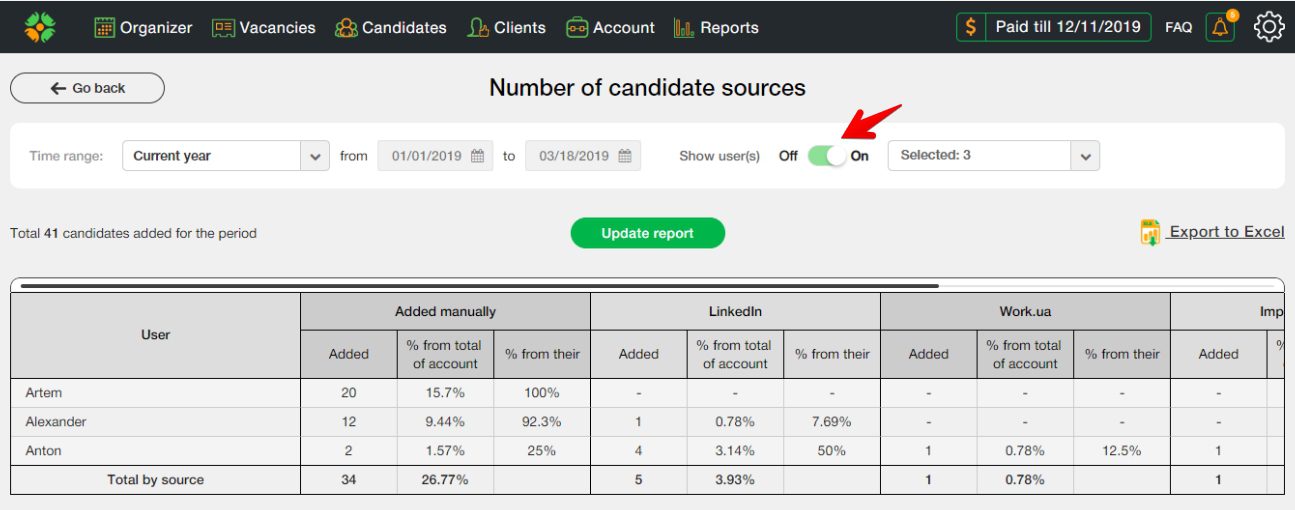This screenshot has width=1295, height=510.
Task: Click the Go back button
Action: click(x=87, y=88)
